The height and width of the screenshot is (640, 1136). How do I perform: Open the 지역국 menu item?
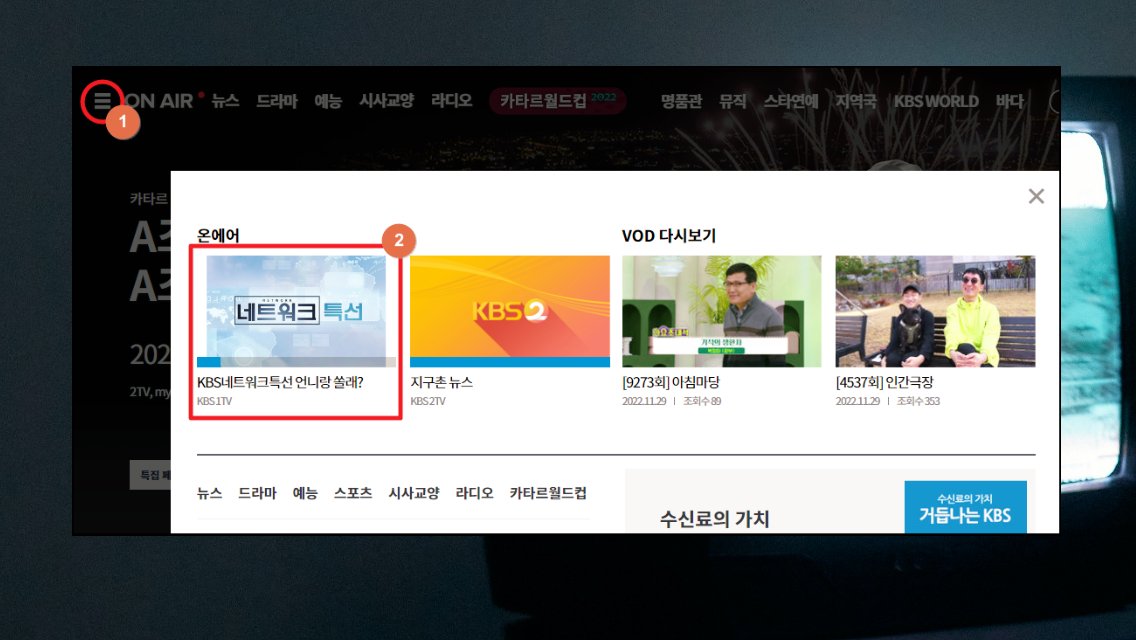click(x=856, y=101)
